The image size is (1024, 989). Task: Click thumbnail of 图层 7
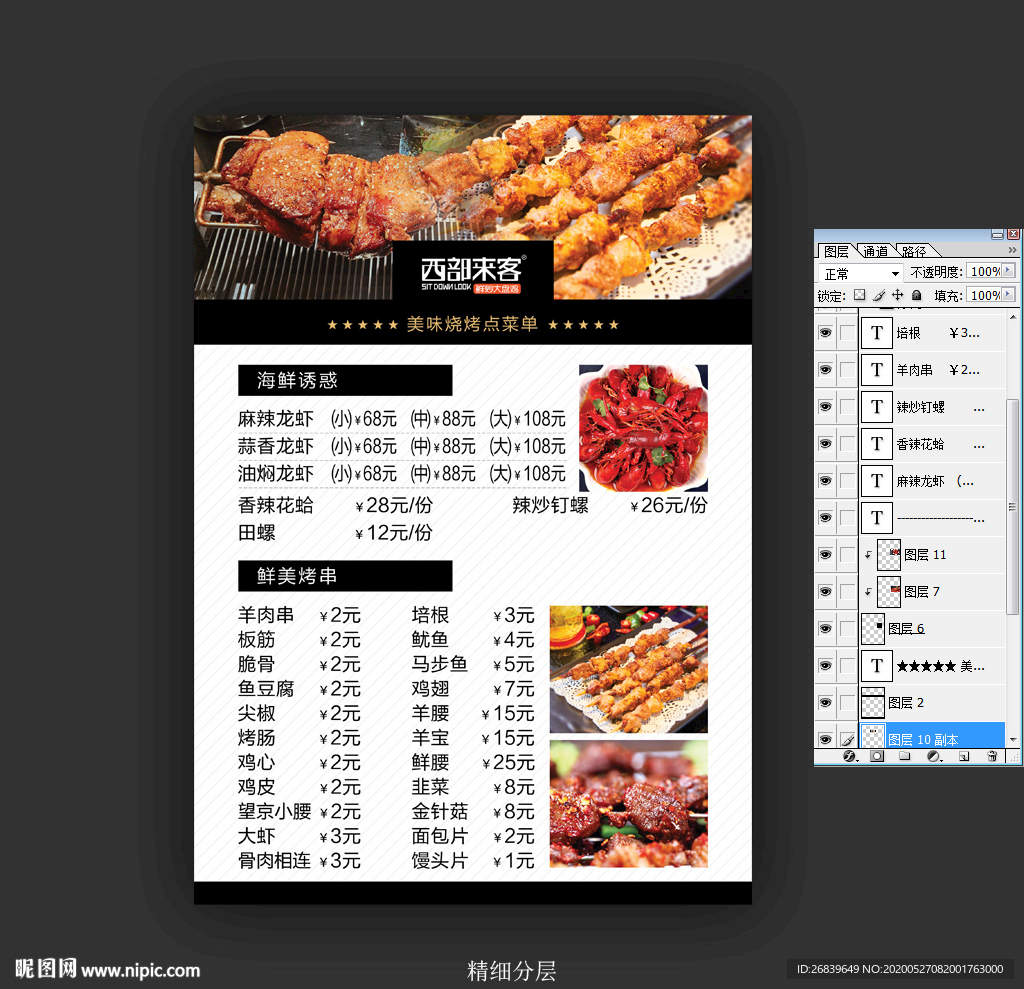coord(889,592)
